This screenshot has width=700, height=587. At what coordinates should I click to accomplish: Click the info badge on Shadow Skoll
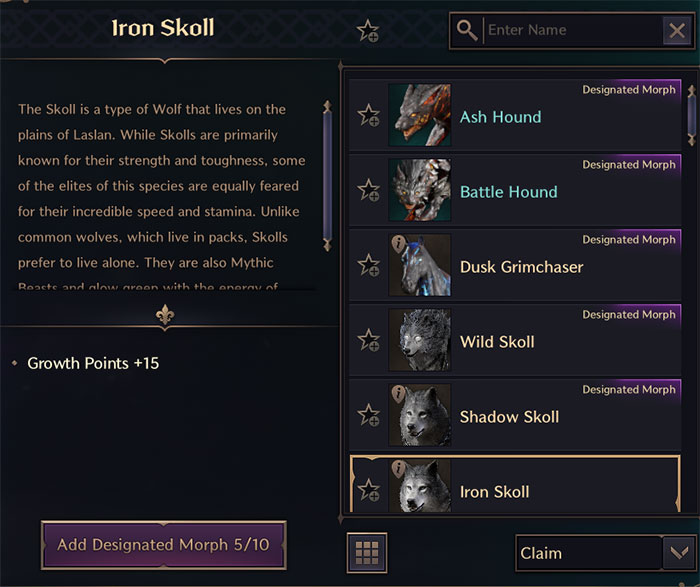(397, 393)
